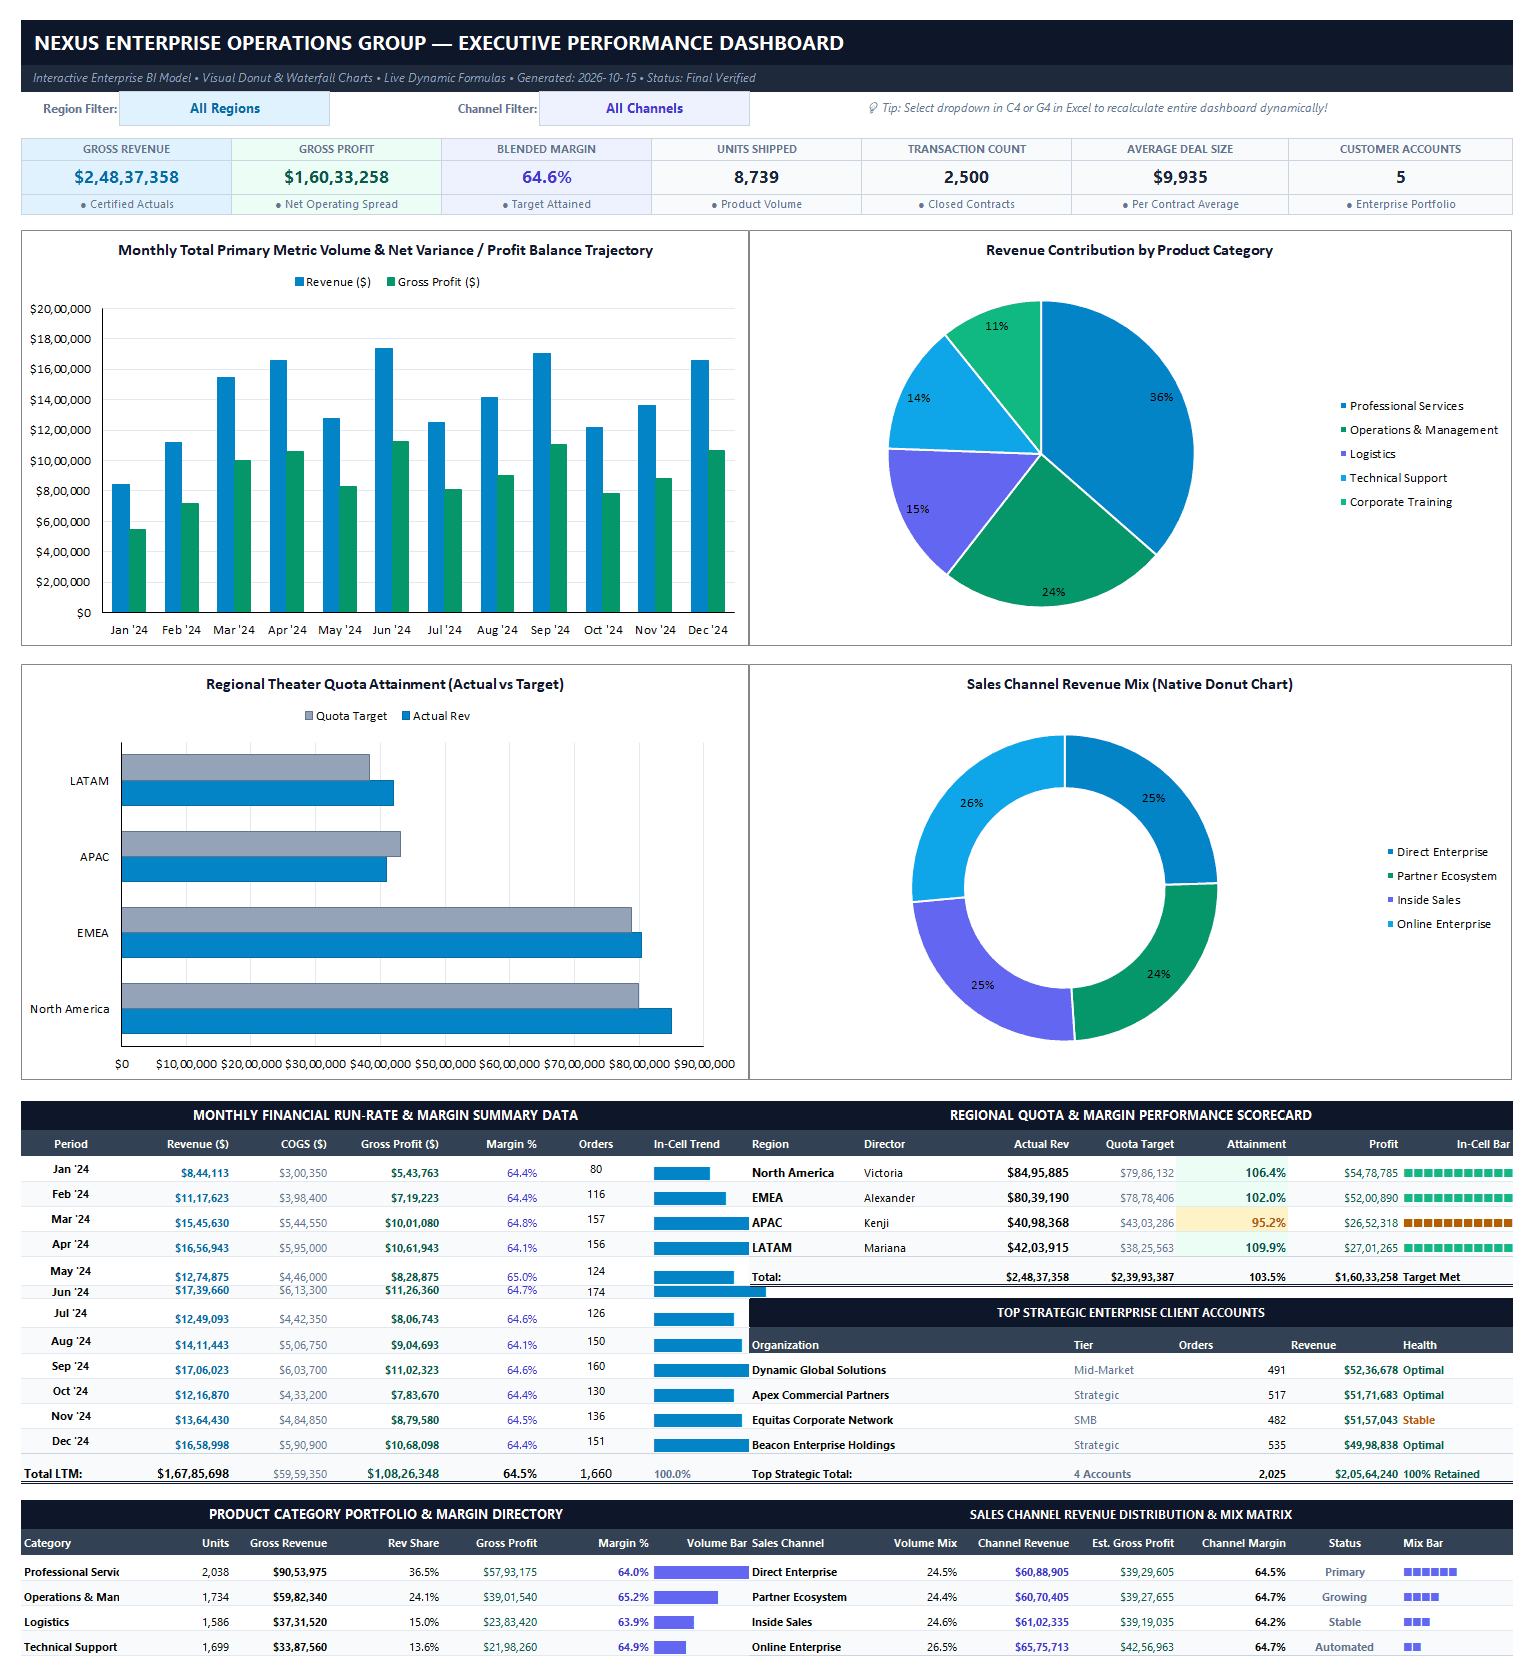Image resolution: width=1513 pixels, height=1656 pixels.
Task: Click the Dec '24 in-cell trend bar
Action: click(701, 1445)
